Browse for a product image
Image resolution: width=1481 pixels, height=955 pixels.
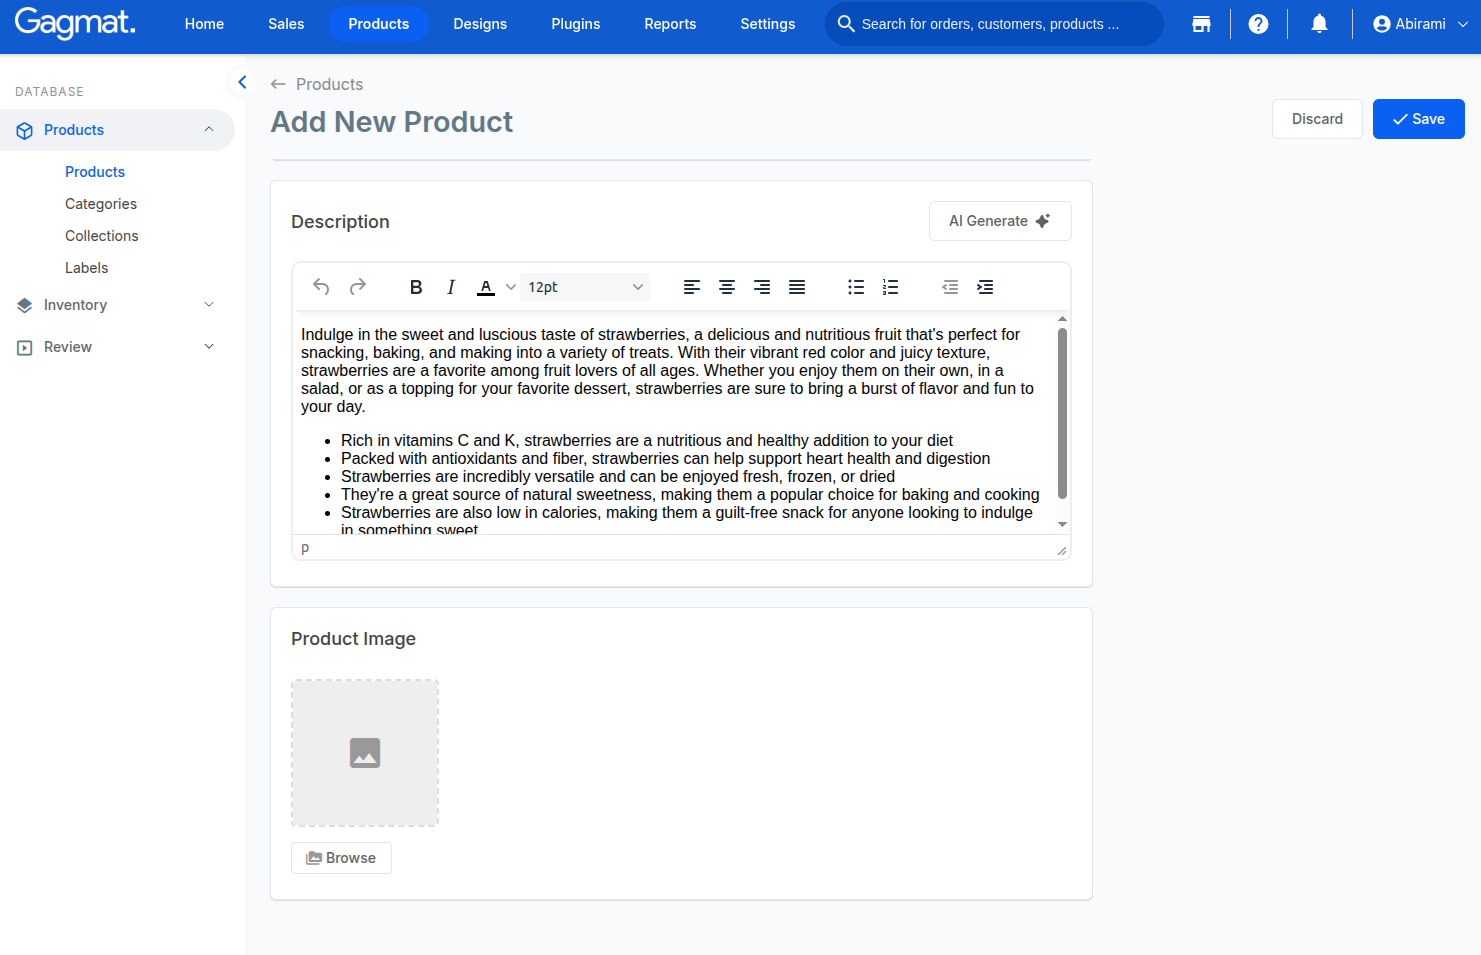(x=341, y=858)
